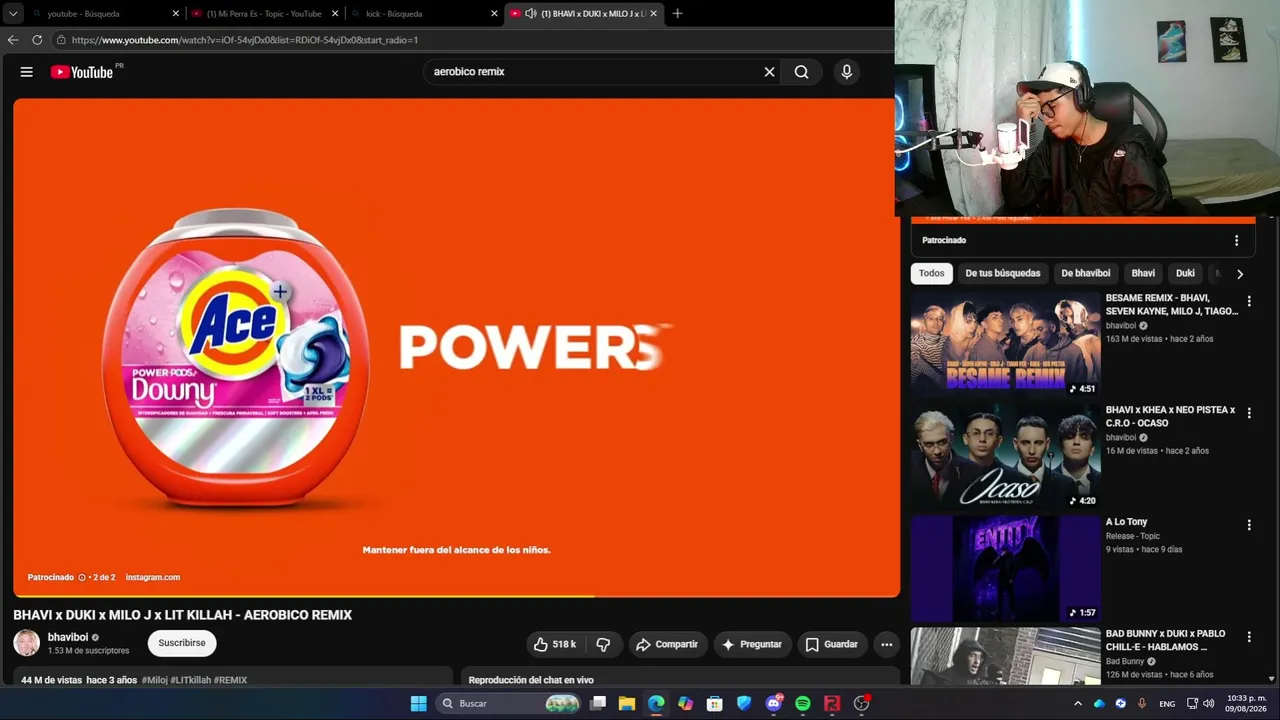The height and width of the screenshot is (720, 1280).
Task: Go to YouTube home via logo
Action: tap(82, 72)
